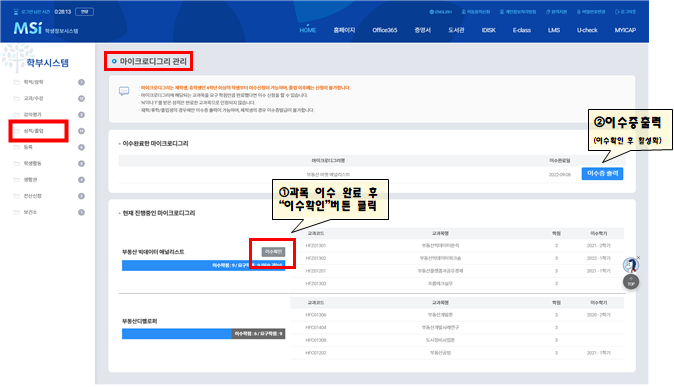Click the full blue progress bar under 부동산 빅데이터 애널리스트
674x387 pixels.
(x=203, y=265)
